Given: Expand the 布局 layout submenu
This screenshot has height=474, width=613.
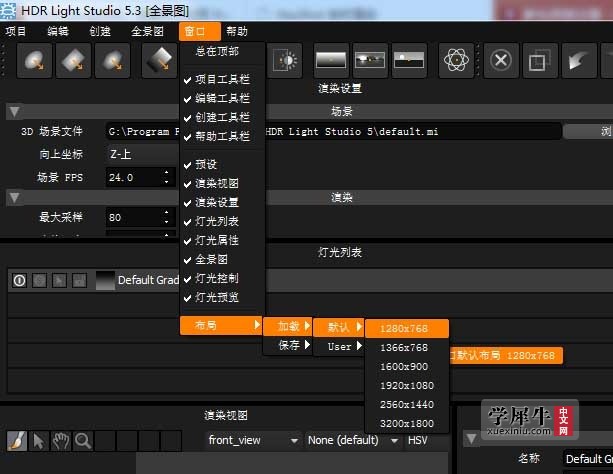Looking at the screenshot, I should (x=221, y=325).
